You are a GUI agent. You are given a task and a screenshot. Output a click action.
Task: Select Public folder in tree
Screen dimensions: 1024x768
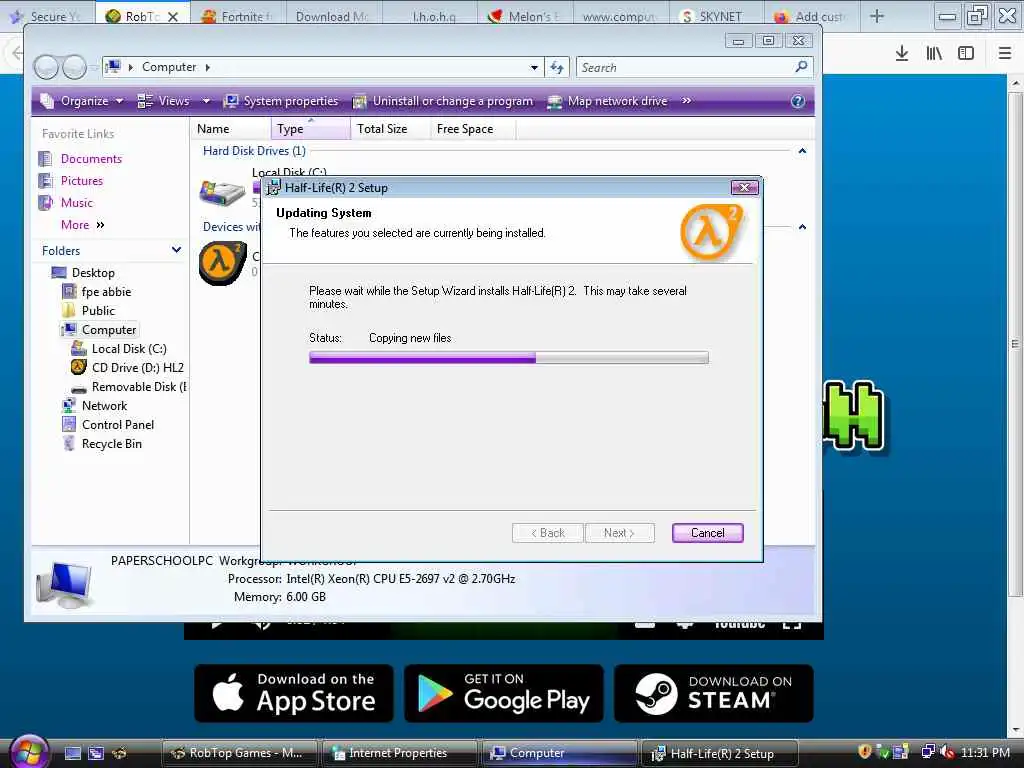point(98,310)
